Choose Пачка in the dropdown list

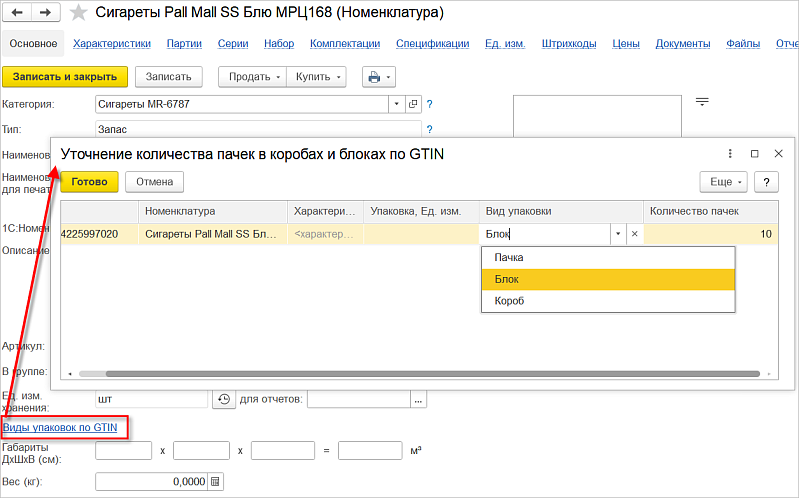tap(509, 258)
